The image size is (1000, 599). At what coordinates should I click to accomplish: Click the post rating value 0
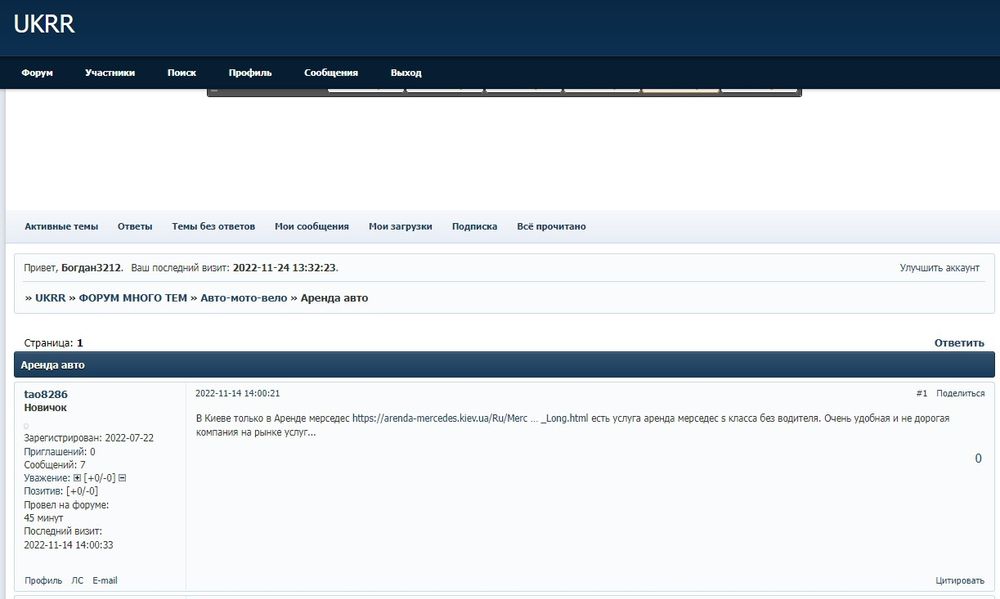978,459
